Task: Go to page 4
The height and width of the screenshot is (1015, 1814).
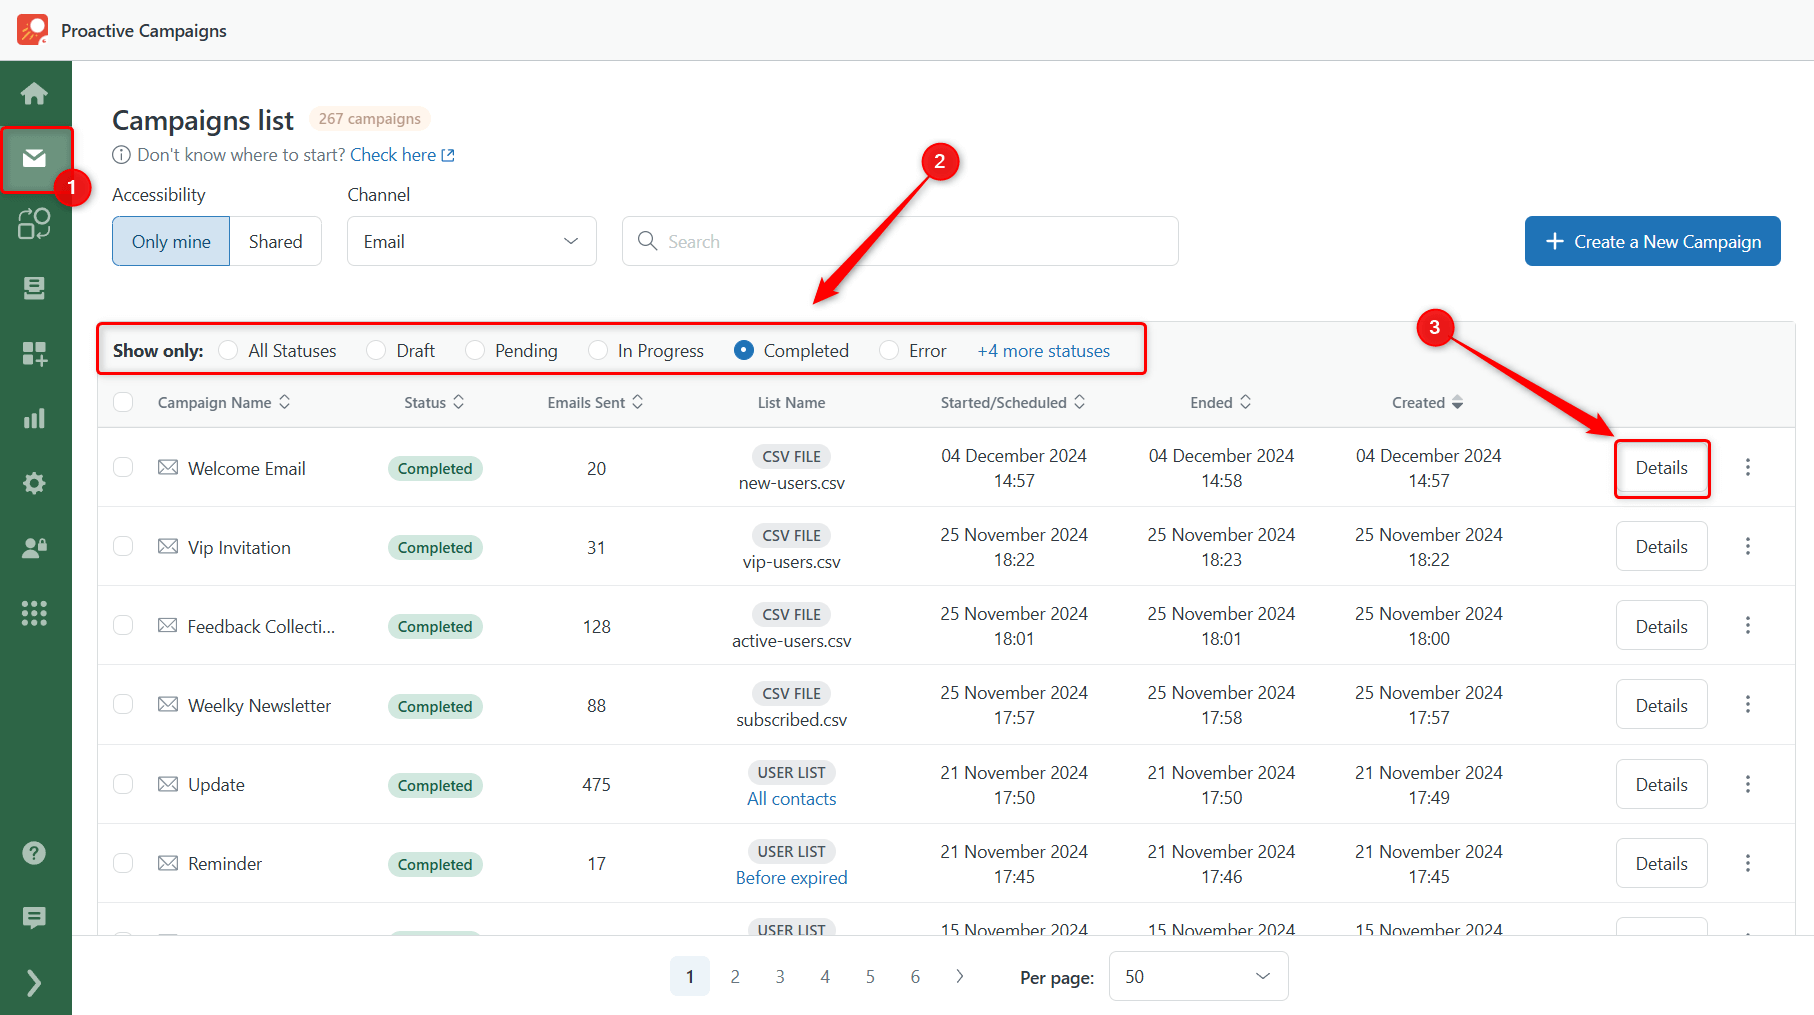Action: point(825,976)
